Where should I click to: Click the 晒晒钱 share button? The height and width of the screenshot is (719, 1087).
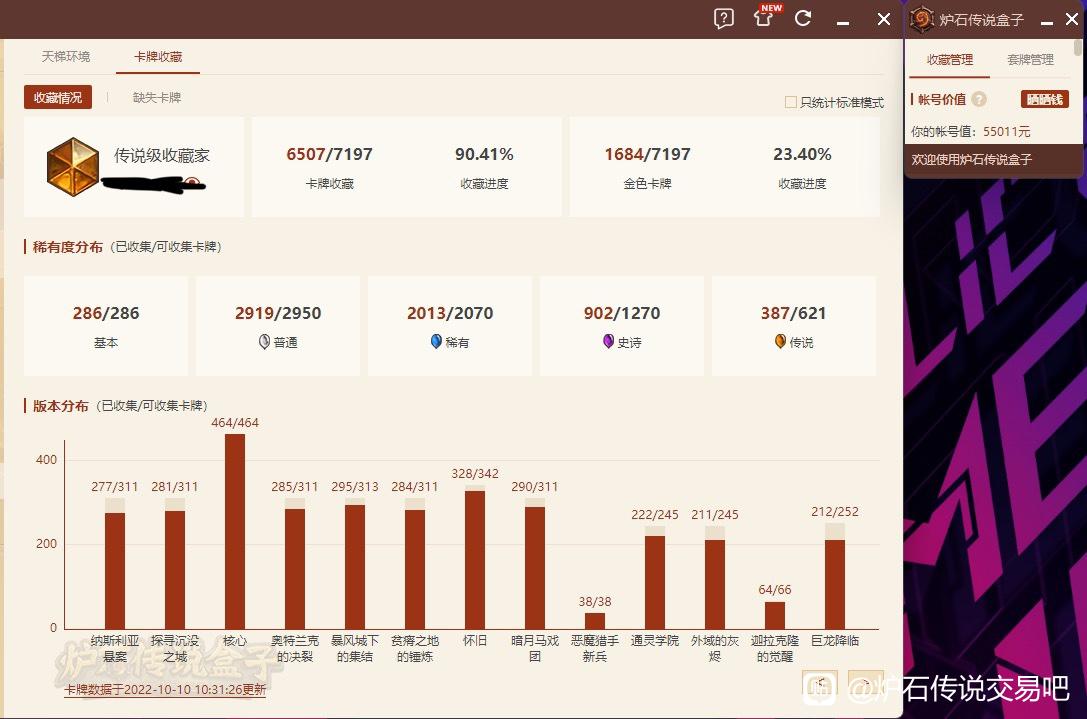click(x=1045, y=99)
